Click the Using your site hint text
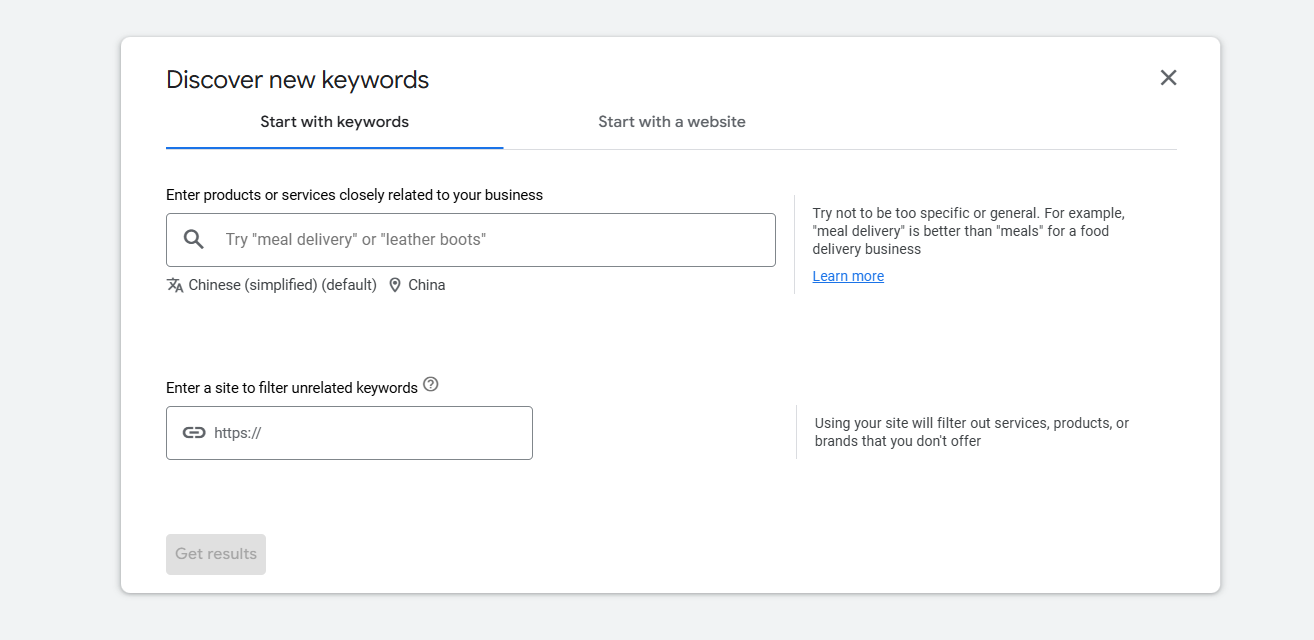The width and height of the screenshot is (1314, 640). coord(971,432)
